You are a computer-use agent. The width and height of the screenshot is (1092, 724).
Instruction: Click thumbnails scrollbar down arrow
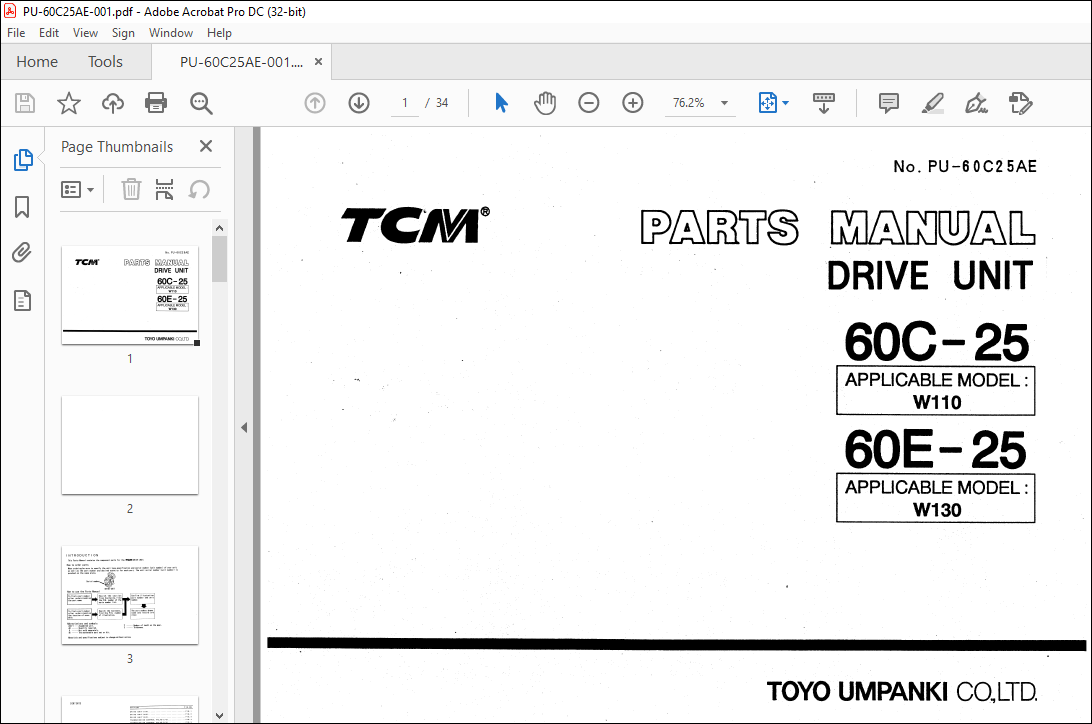pyautogui.click(x=219, y=715)
